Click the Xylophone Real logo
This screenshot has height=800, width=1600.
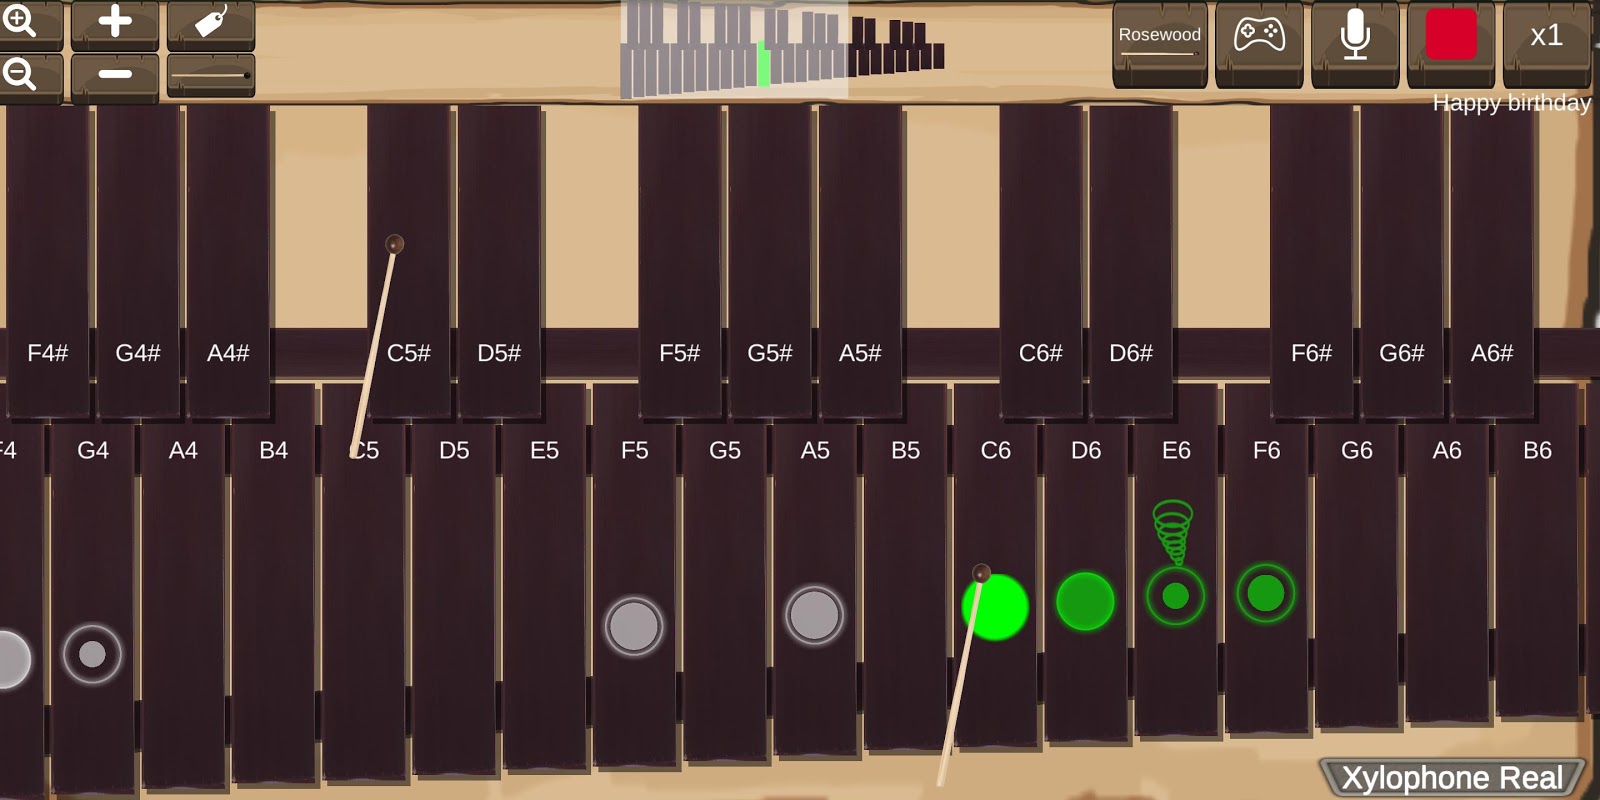[x=1452, y=777]
